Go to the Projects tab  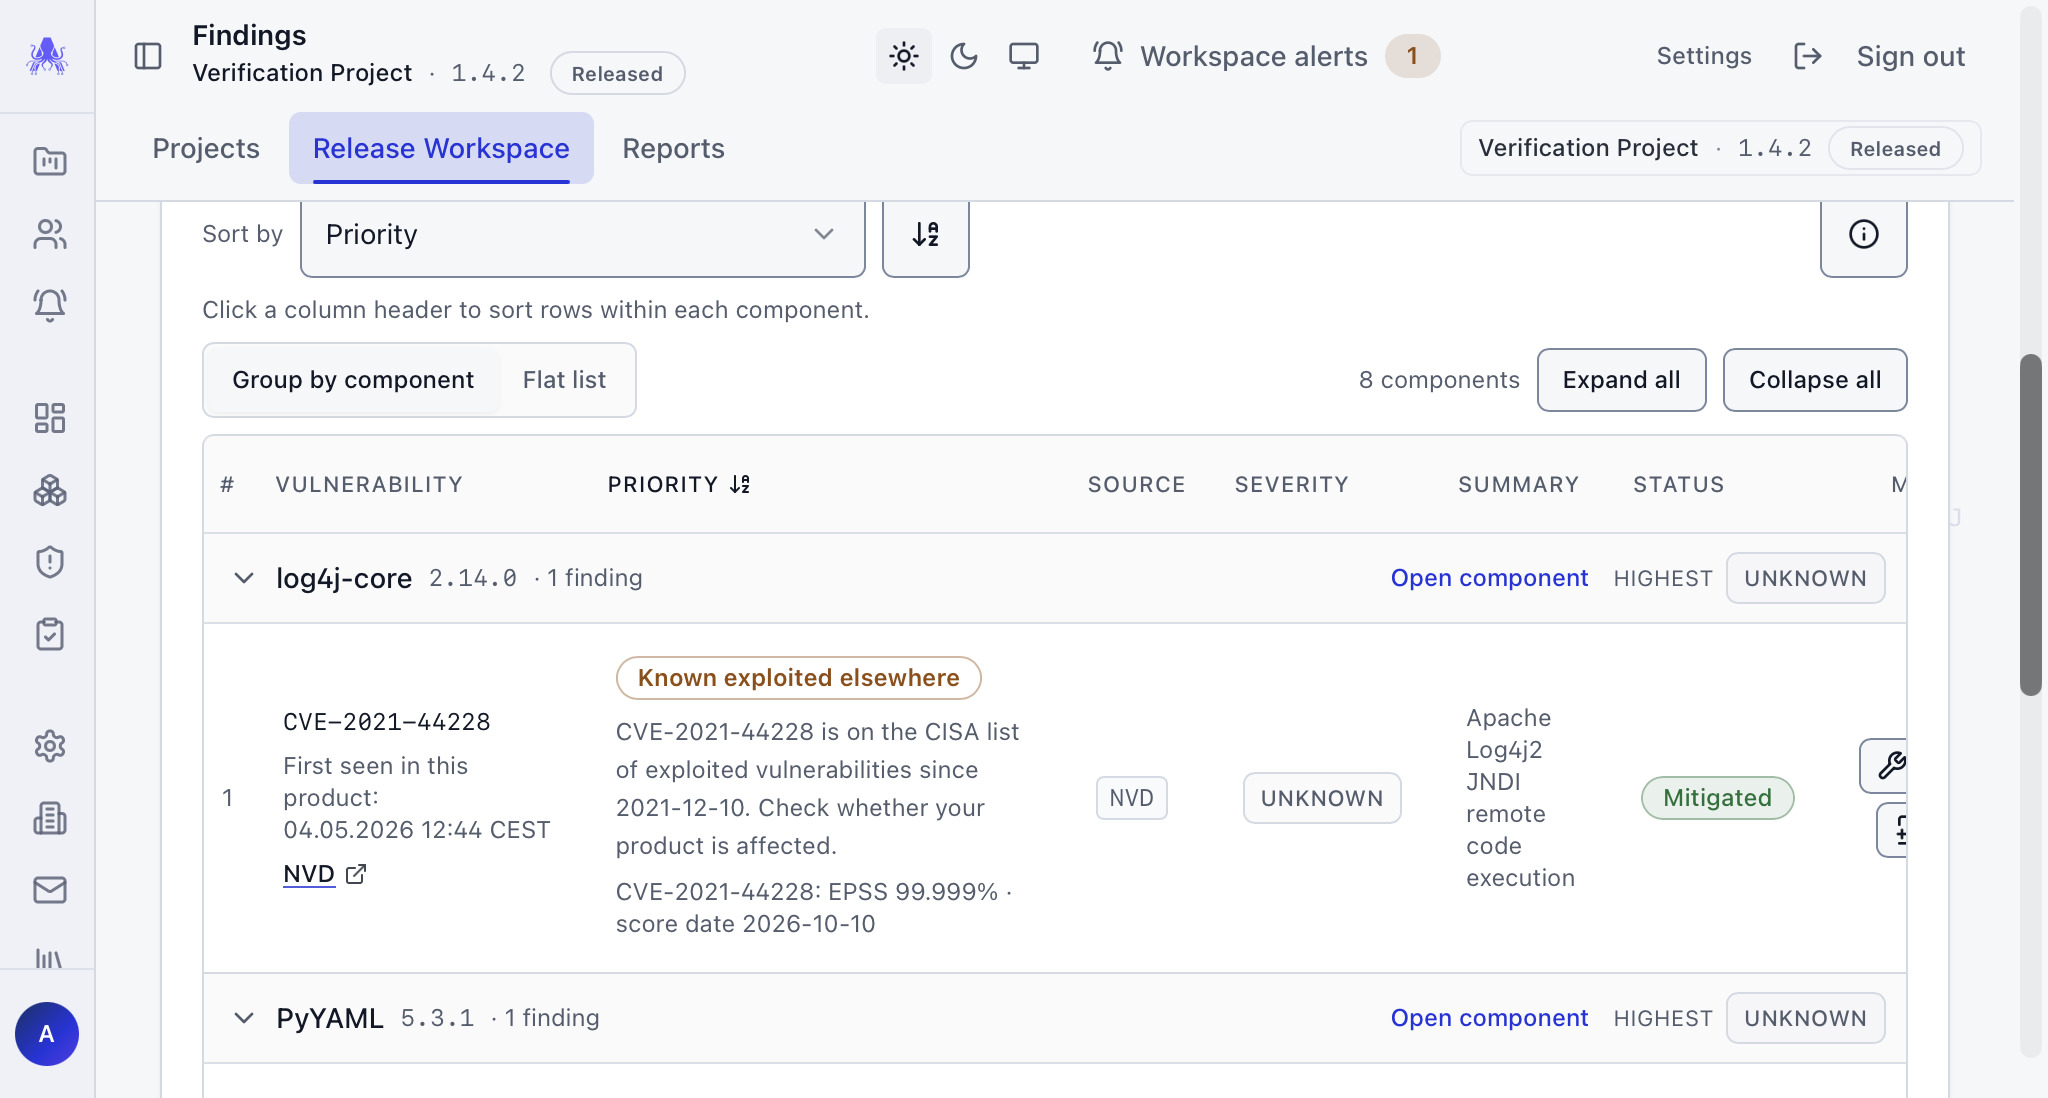(206, 148)
